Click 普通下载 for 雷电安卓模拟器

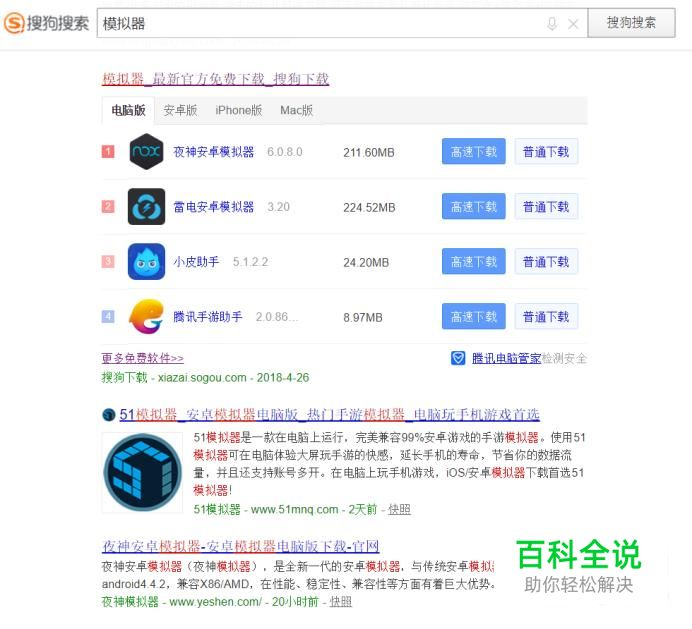[x=546, y=206]
